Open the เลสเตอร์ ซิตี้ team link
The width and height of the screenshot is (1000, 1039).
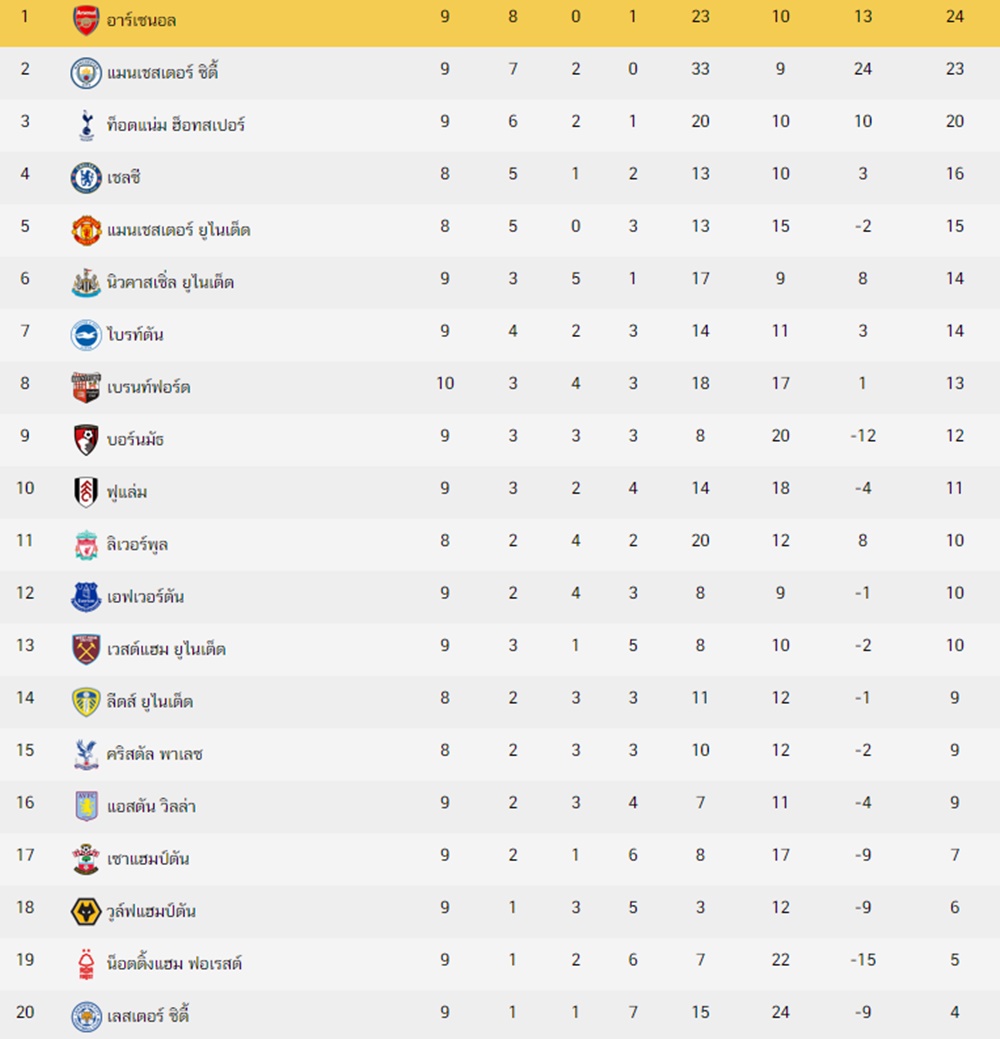point(148,1015)
